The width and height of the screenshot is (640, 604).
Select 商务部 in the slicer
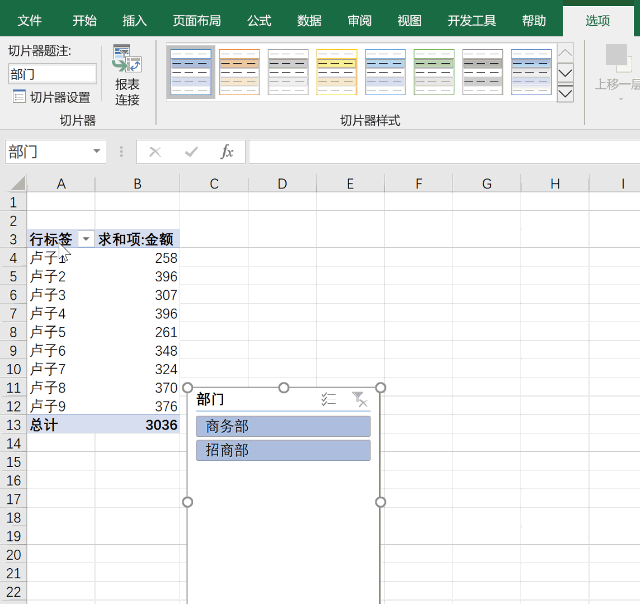click(x=283, y=426)
